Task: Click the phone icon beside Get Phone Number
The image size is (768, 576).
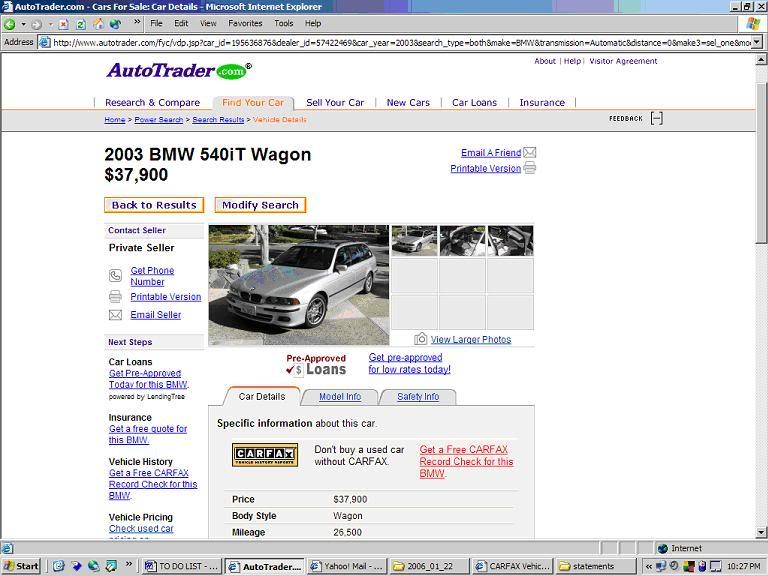Action: [x=115, y=276]
